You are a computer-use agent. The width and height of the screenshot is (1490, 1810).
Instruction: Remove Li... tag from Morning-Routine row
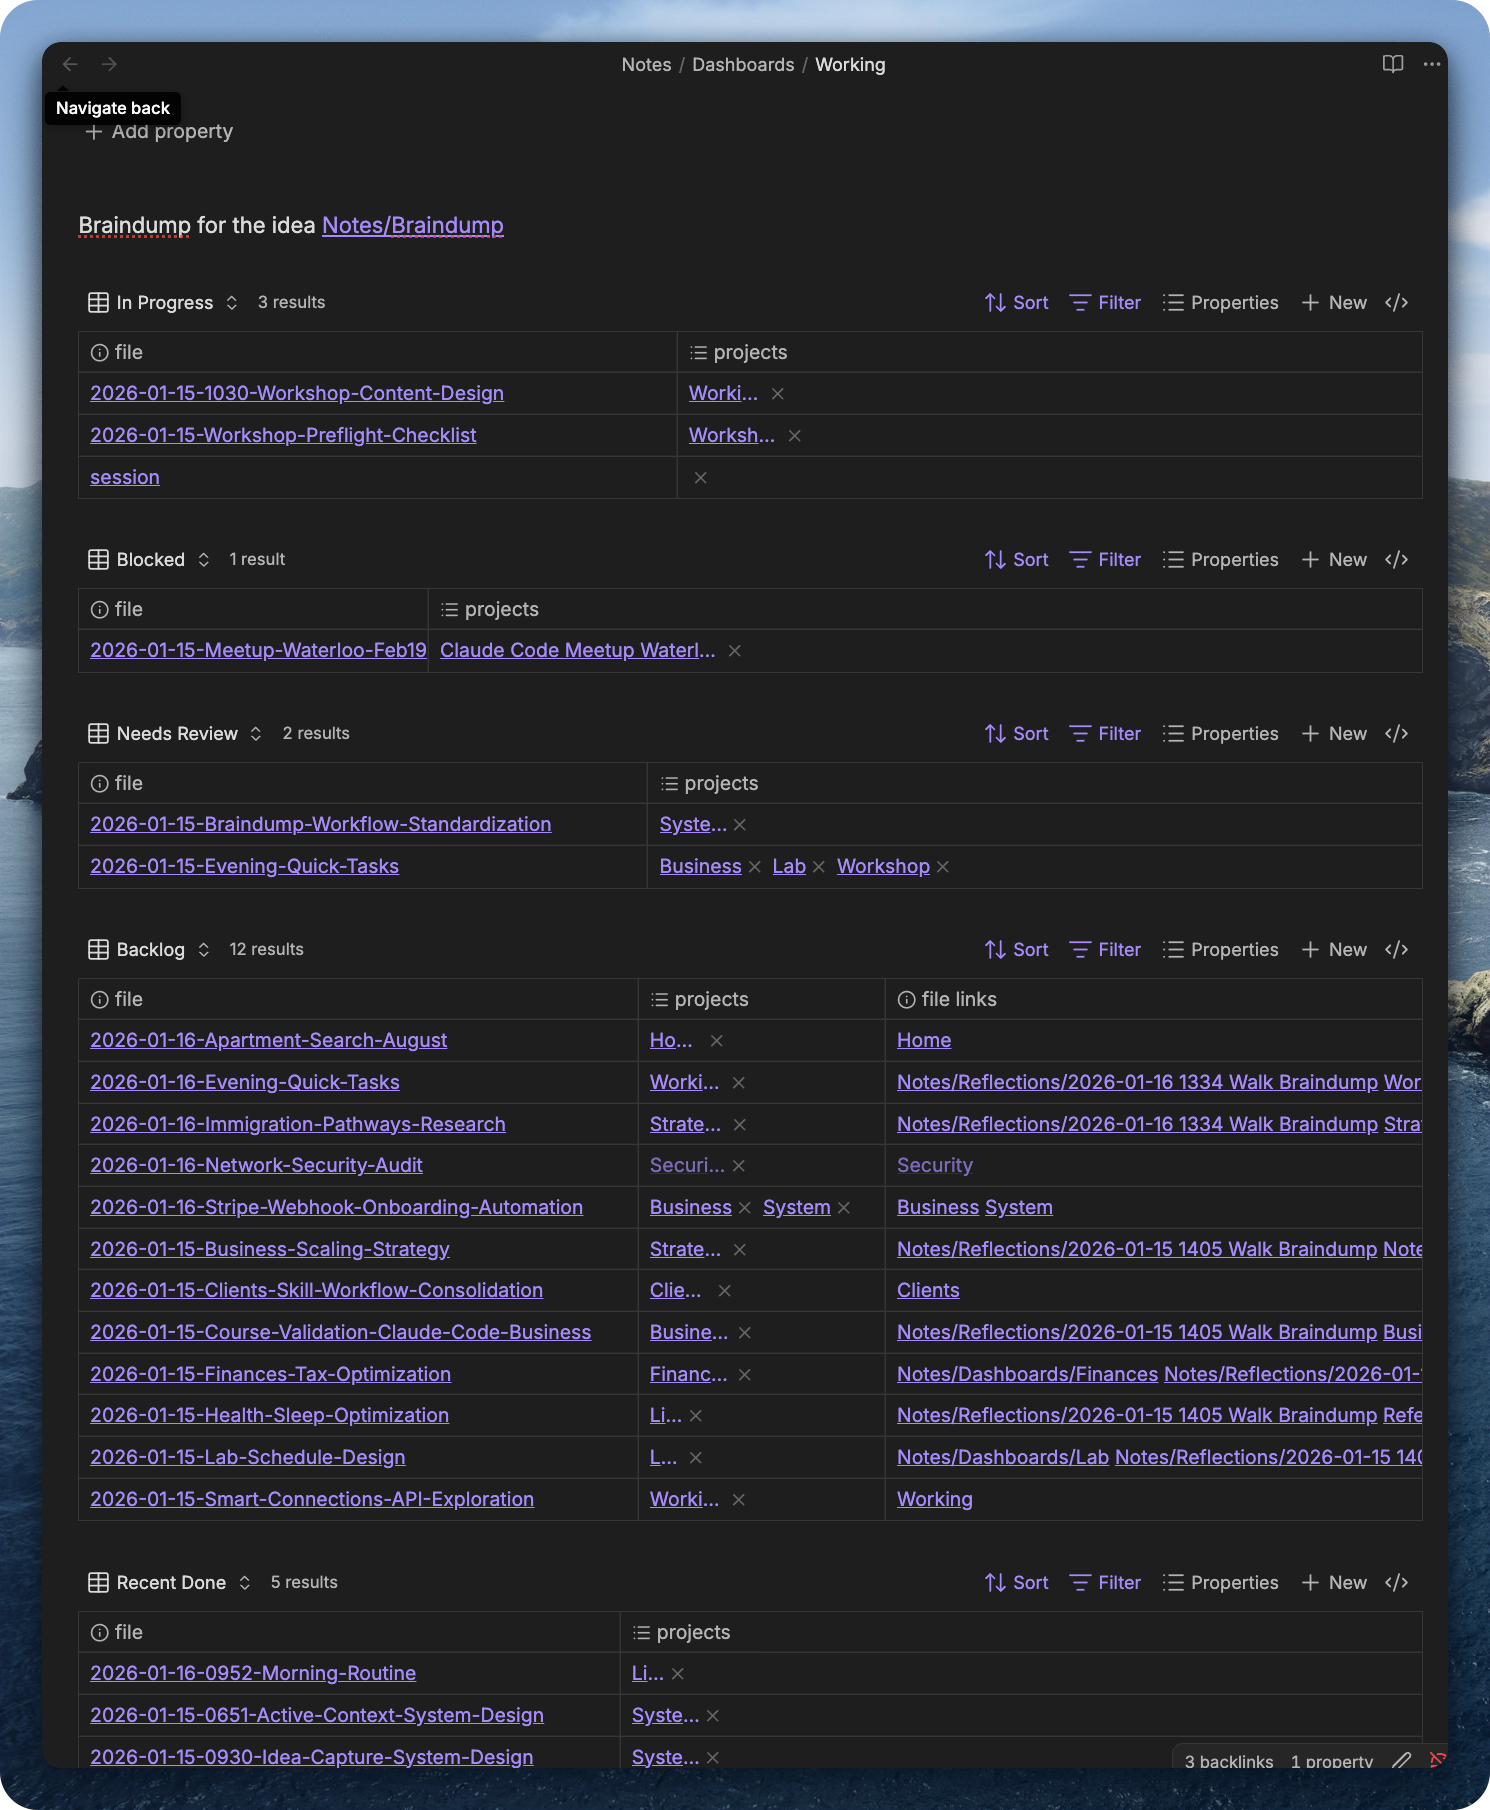(x=678, y=1674)
